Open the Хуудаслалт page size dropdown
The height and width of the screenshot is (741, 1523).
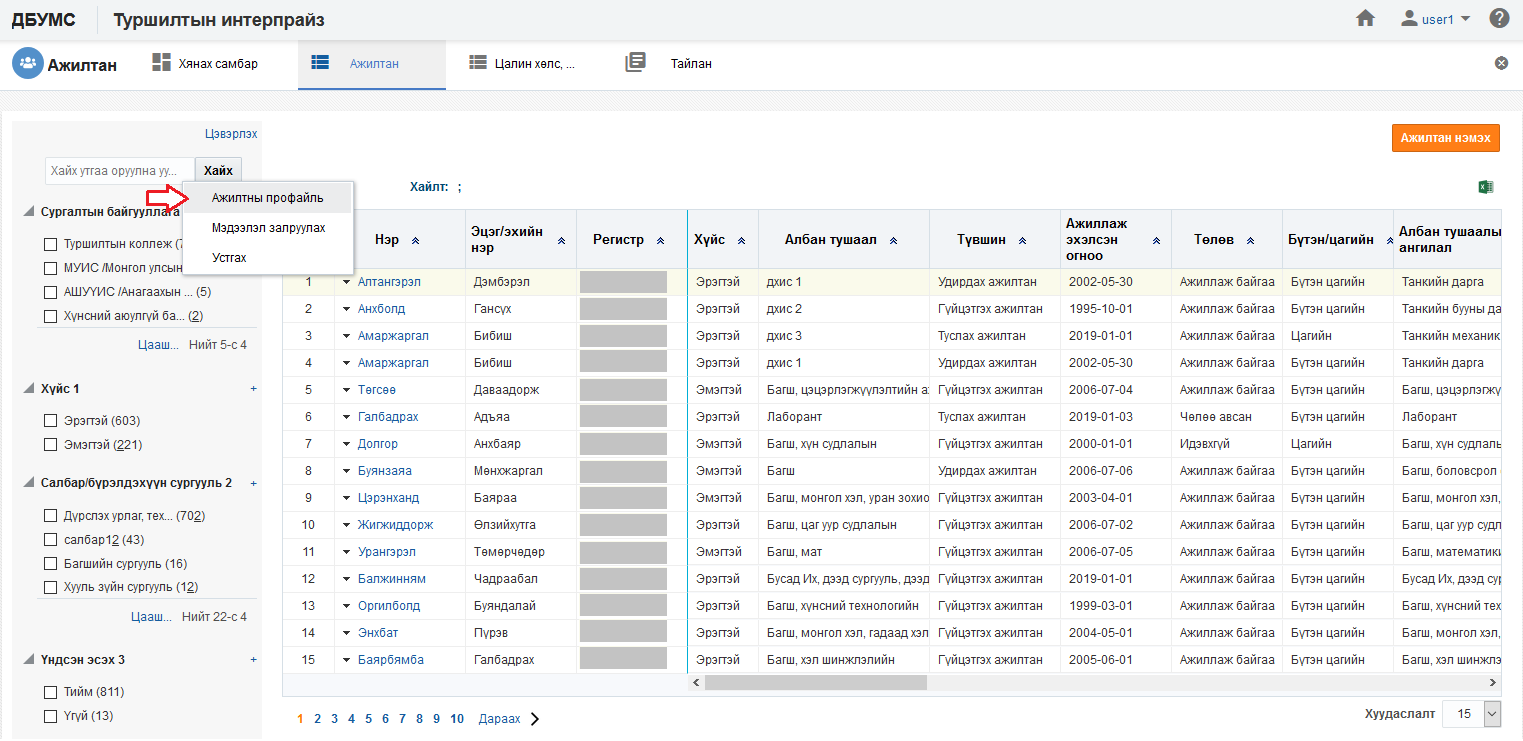1493,714
